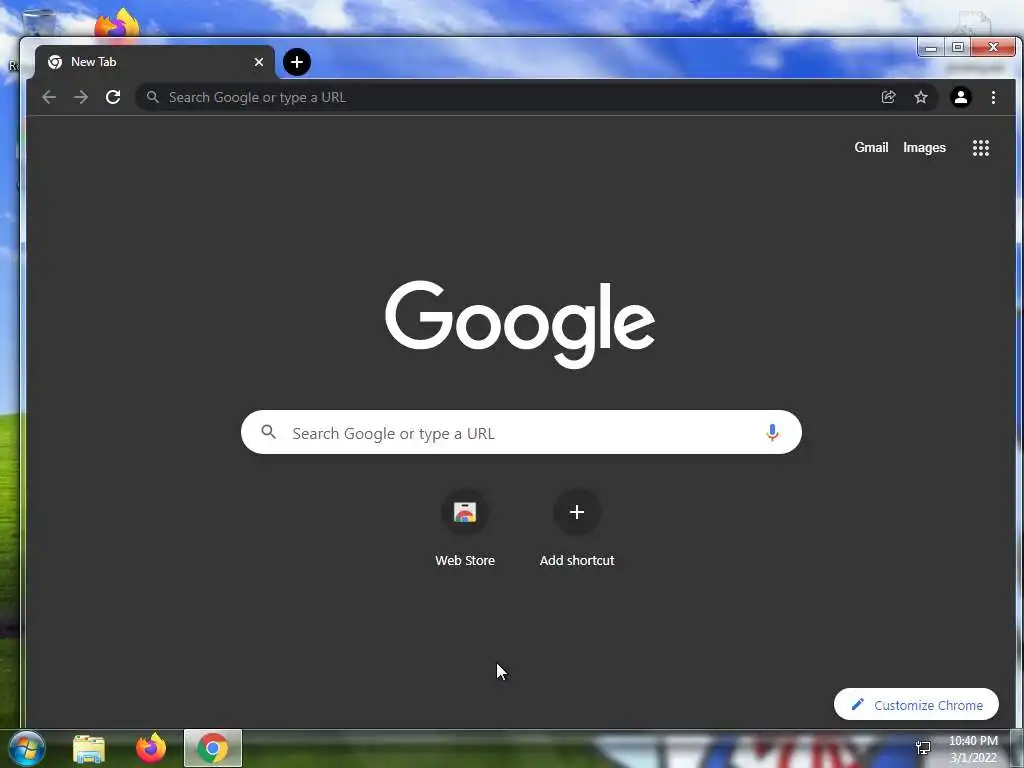Click the network tray icon
The image size is (1024, 768).
pyautogui.click(x=923, y=748)
